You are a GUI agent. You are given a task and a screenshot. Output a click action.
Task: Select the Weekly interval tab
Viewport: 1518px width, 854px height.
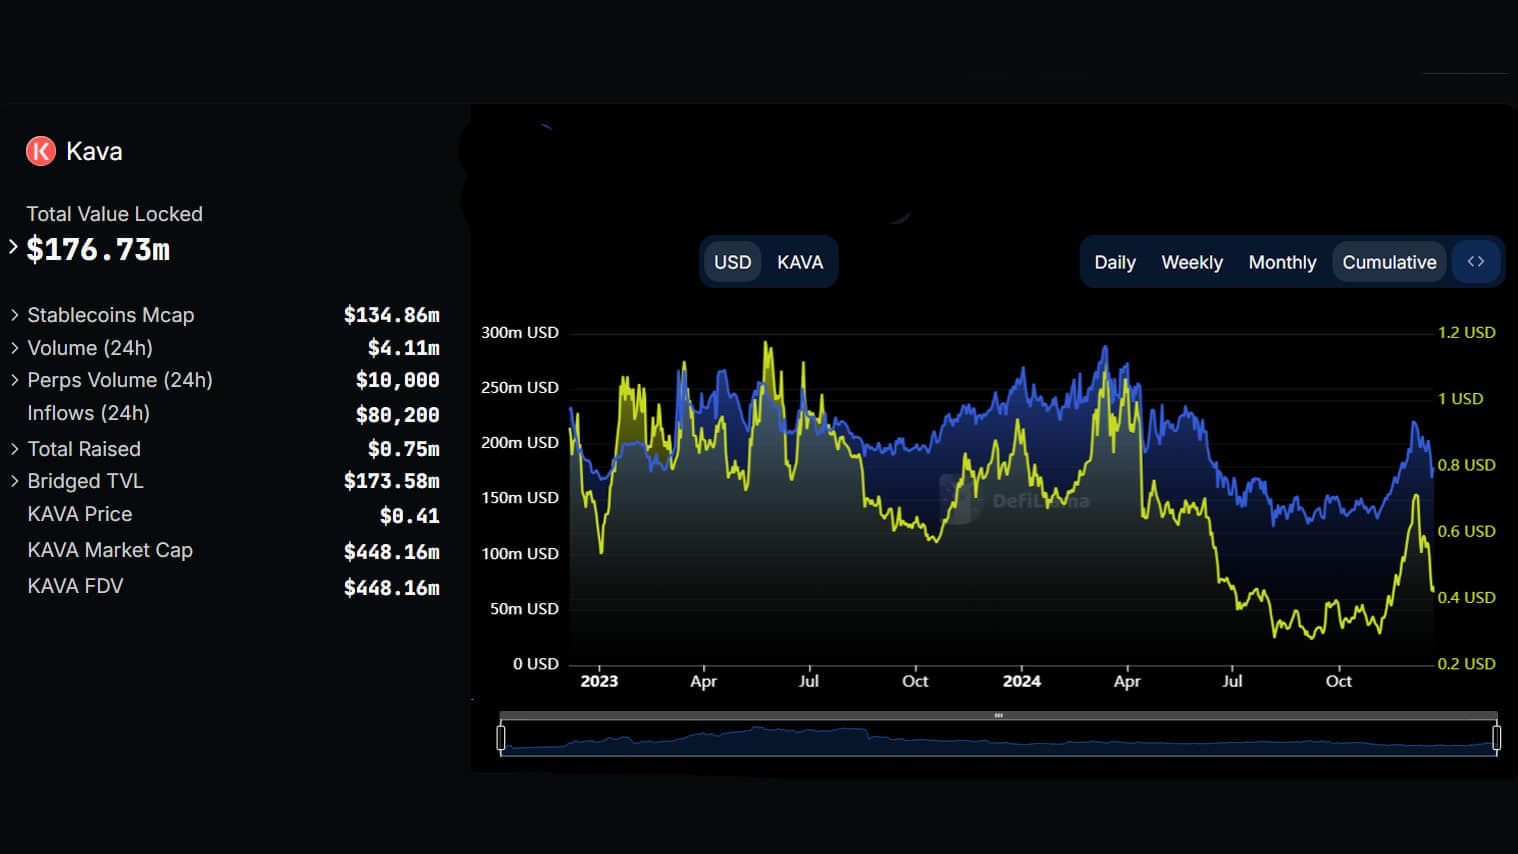click(1192, 262)
